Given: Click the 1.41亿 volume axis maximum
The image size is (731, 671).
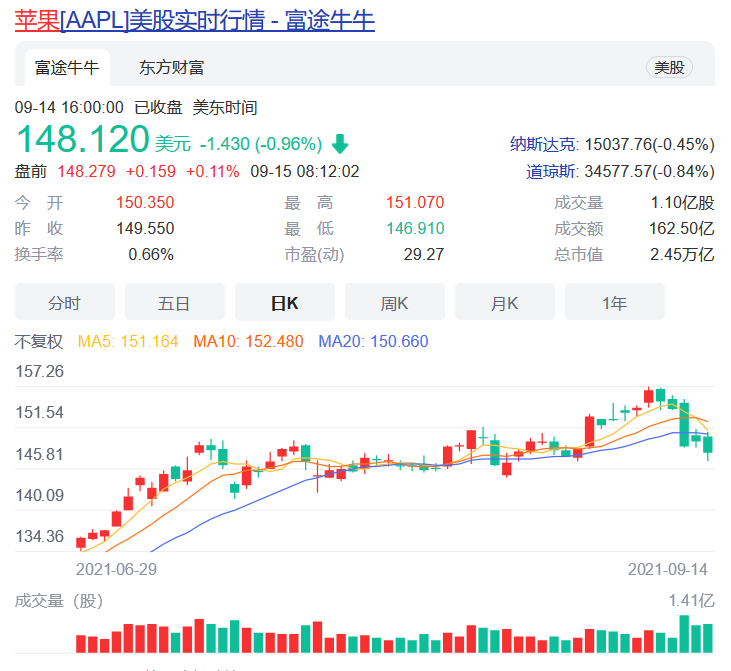Looking at the screenshot, I should coord(691,601).
